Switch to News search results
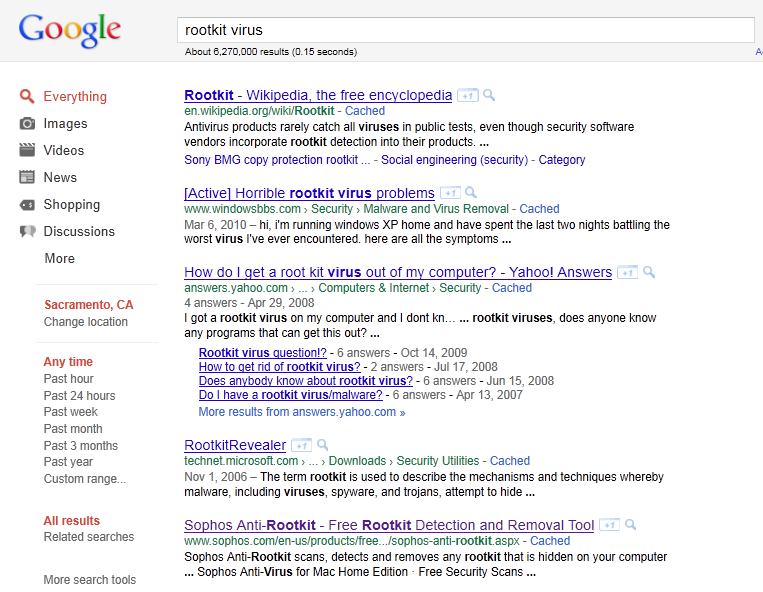The image size is (763, 592). pos(60,177)
